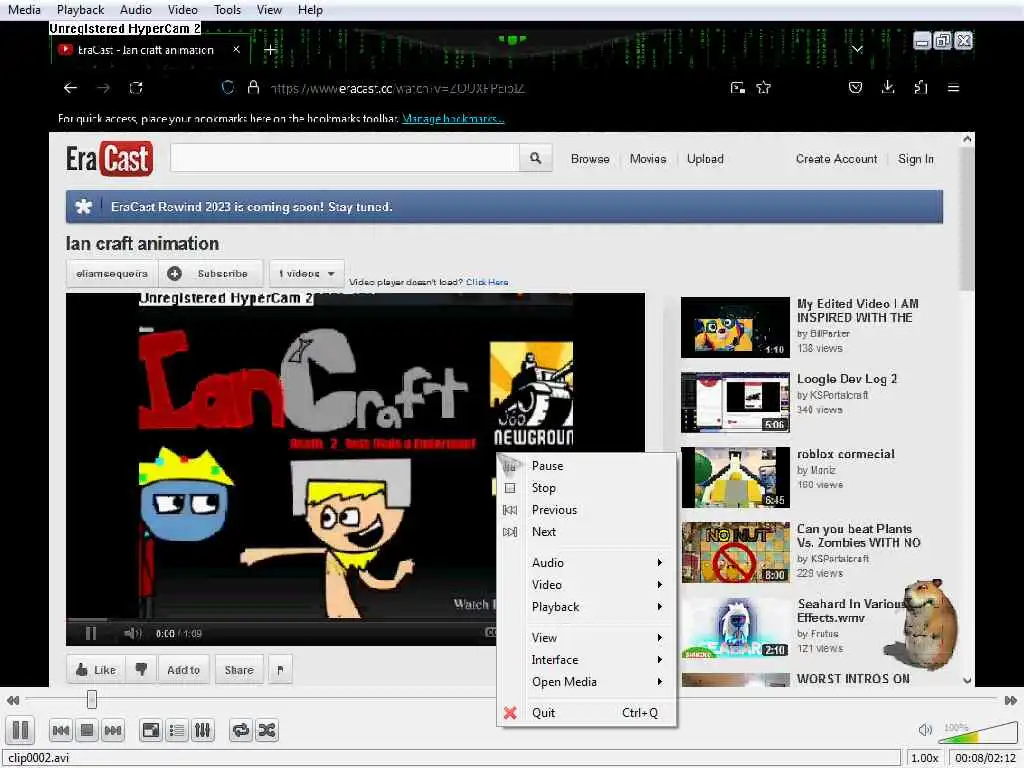Viewport: 1024px width, 768px height.
Task: Expand Playback submenu in context menu
Action: (x=586, y=607)
